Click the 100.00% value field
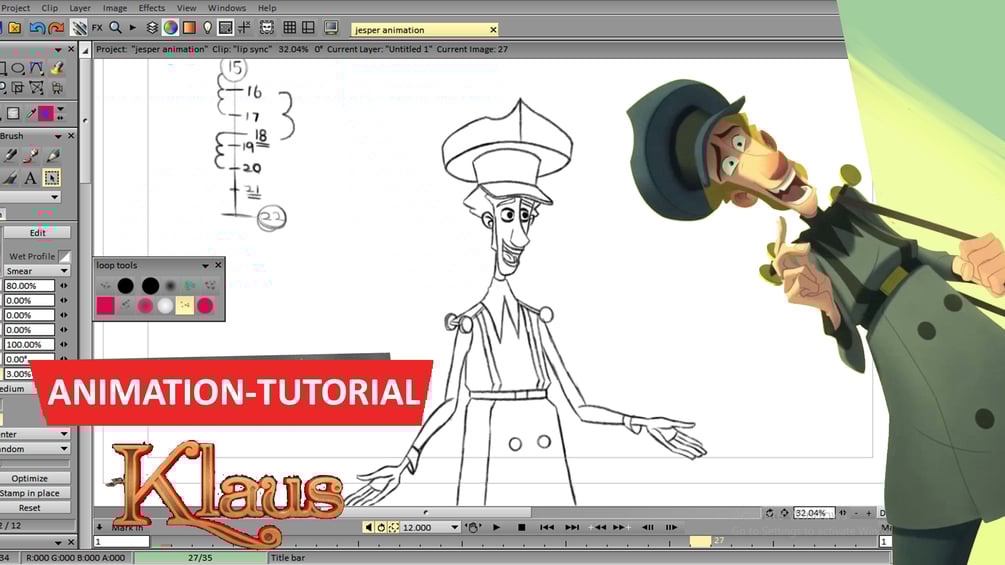 29,345
